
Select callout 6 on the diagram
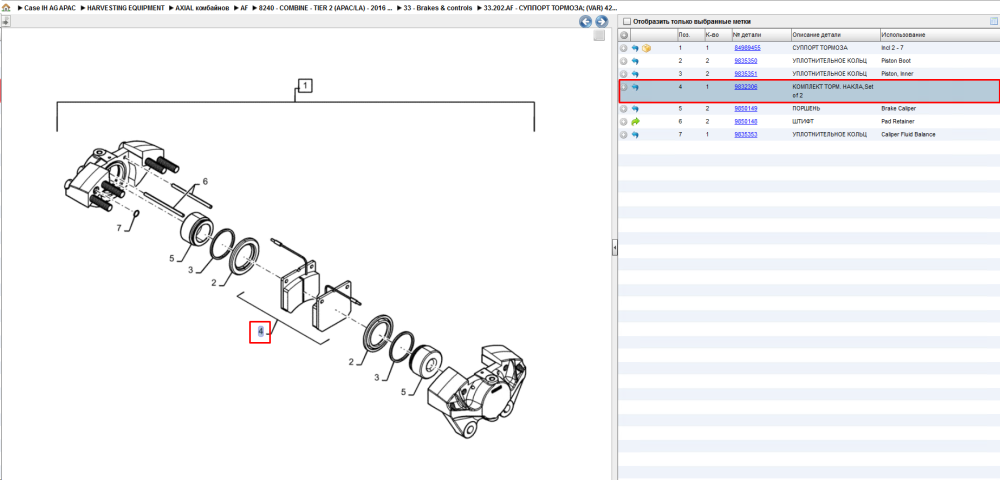[x=205, y=182]
